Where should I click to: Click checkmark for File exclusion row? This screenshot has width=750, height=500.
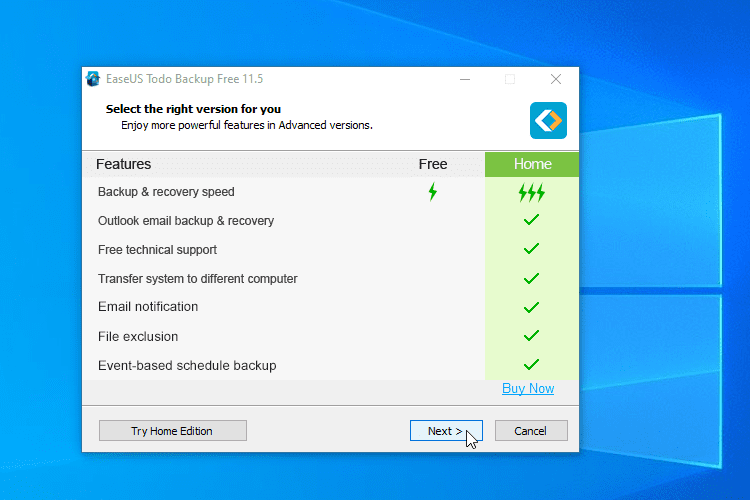tap(531, 336)
